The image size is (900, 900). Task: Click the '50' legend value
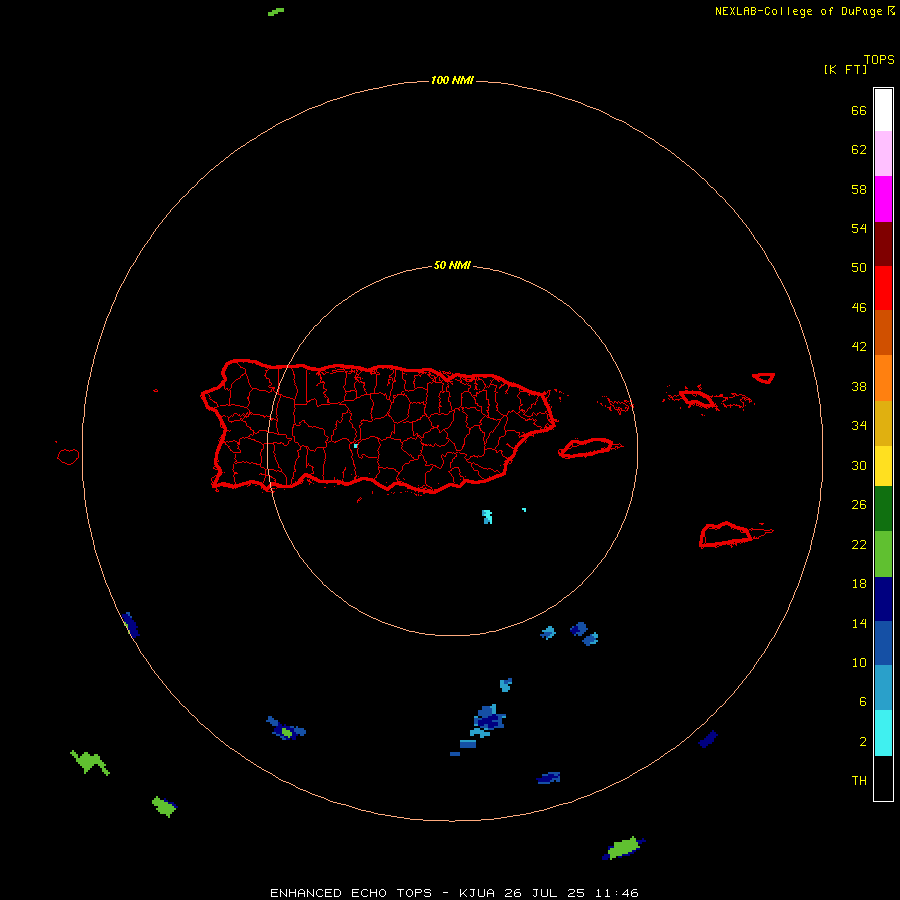pos(859,268)
